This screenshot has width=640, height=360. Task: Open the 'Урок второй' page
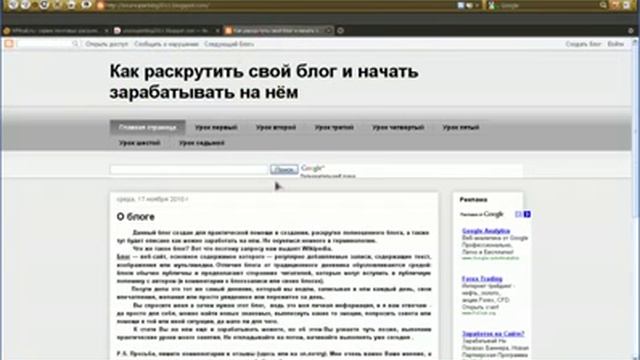click(x=276, y=127)
